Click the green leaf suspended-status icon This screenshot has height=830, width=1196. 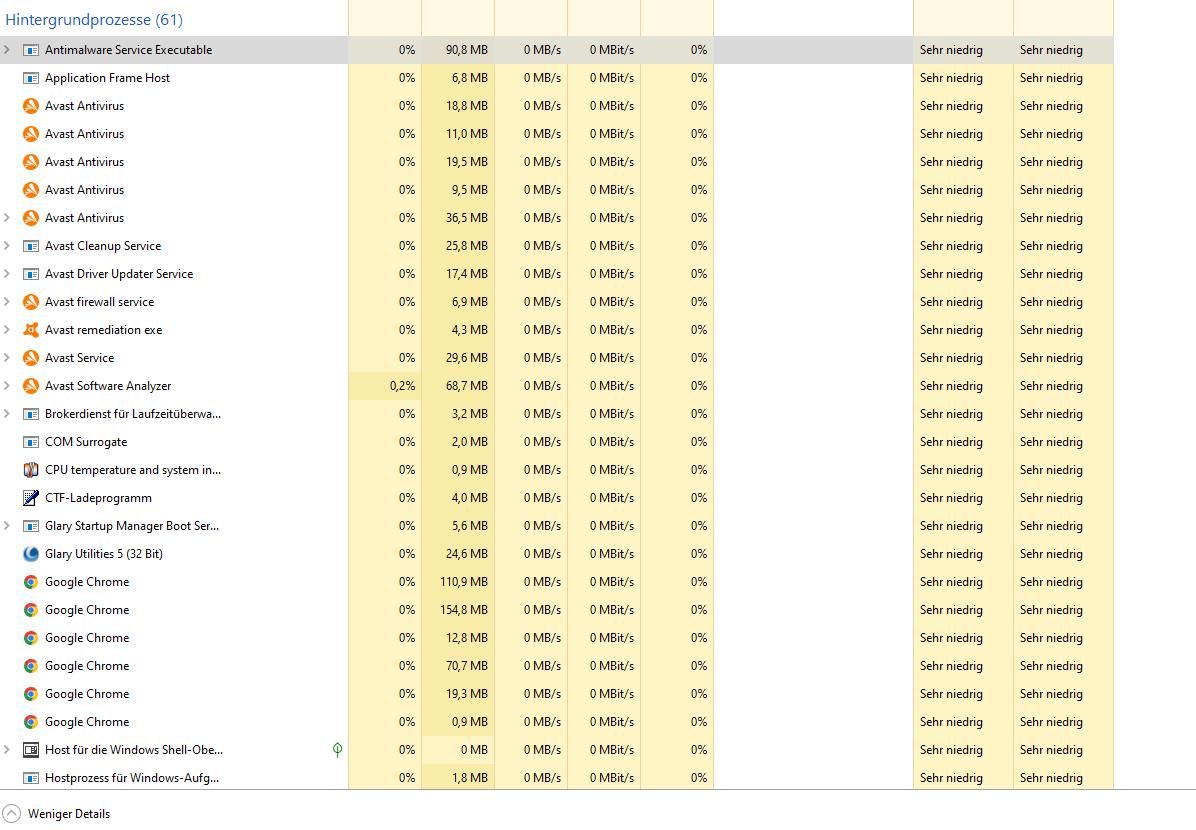pos(337,750)
